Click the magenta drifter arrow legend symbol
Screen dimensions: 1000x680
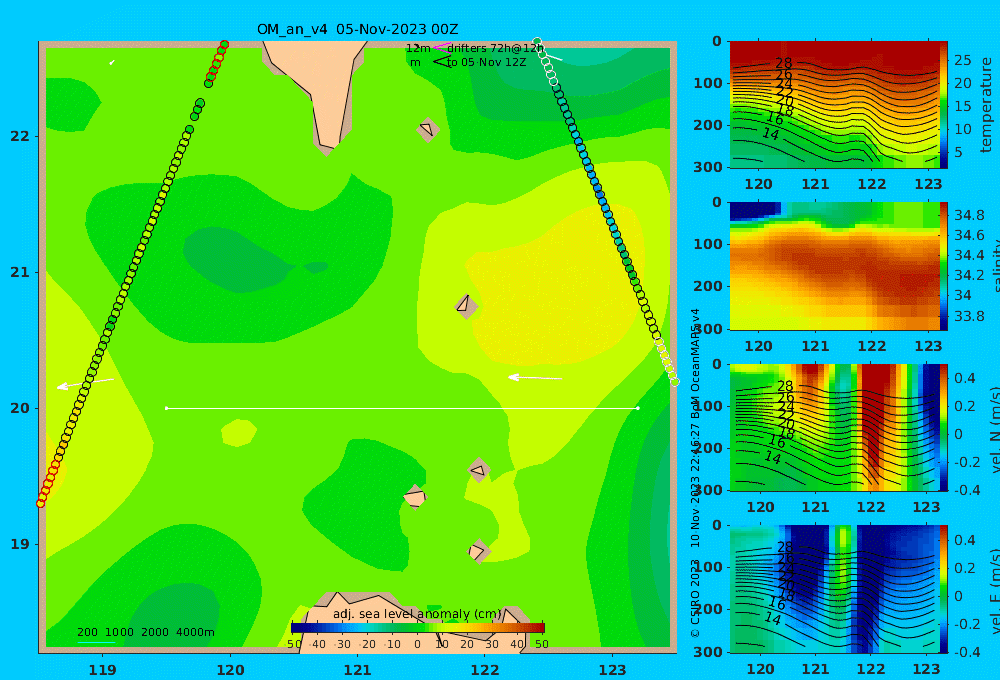441,48
